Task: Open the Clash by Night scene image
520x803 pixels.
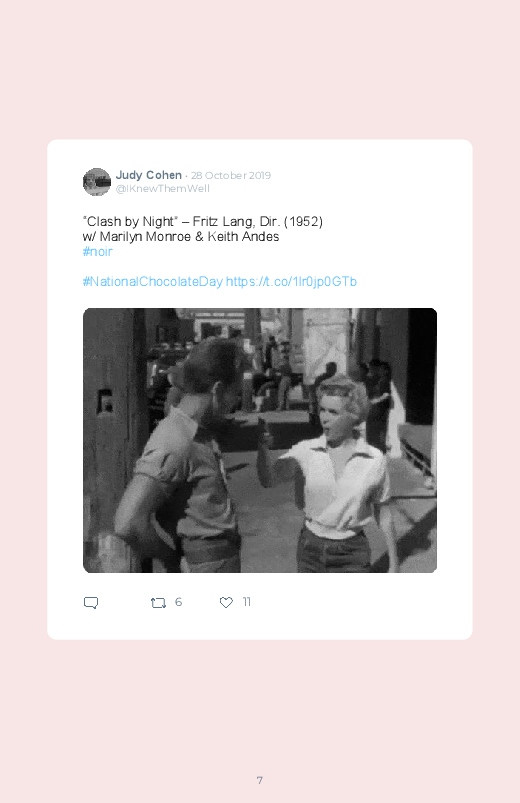Action: [x=260, y=440]
